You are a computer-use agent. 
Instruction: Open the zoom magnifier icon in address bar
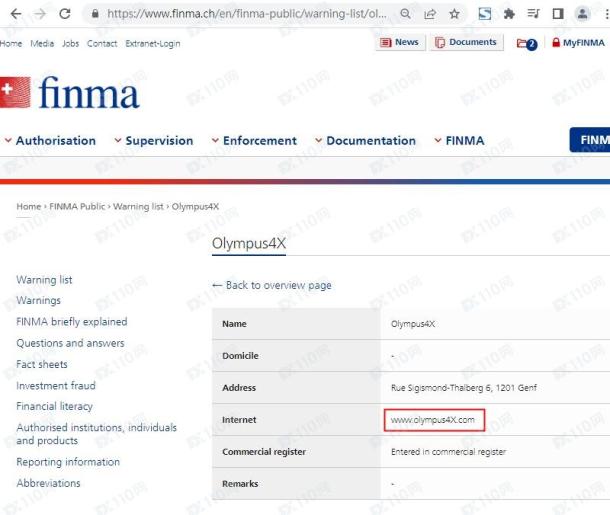click(405, 14)
